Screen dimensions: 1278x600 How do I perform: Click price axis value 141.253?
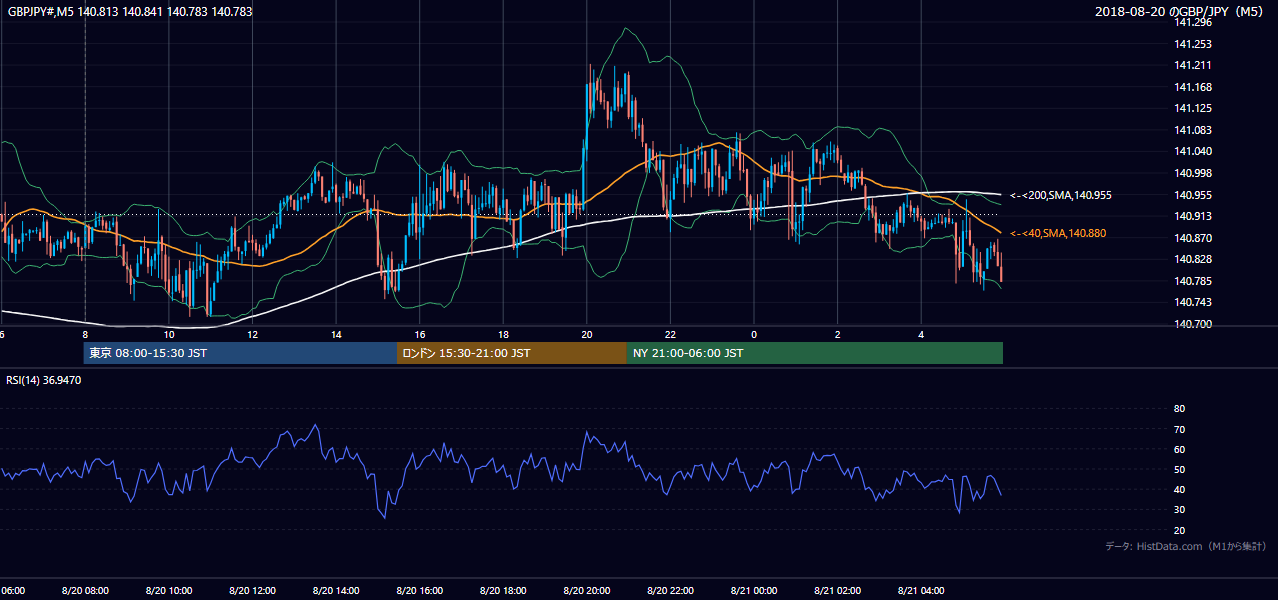click(1193, 44)
